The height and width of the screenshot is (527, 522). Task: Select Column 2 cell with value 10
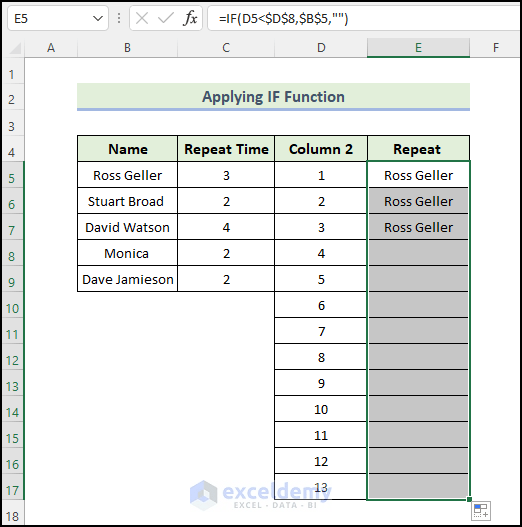click(x=321, y=409)
